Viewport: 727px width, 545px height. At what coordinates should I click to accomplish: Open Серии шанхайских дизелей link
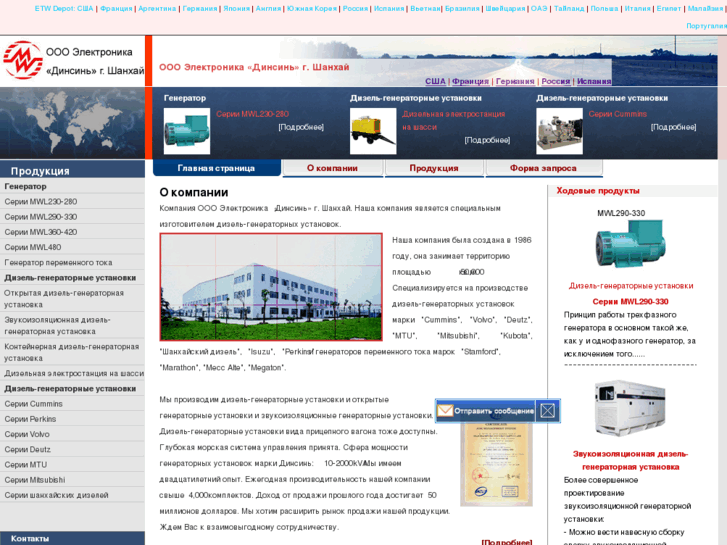56,495
